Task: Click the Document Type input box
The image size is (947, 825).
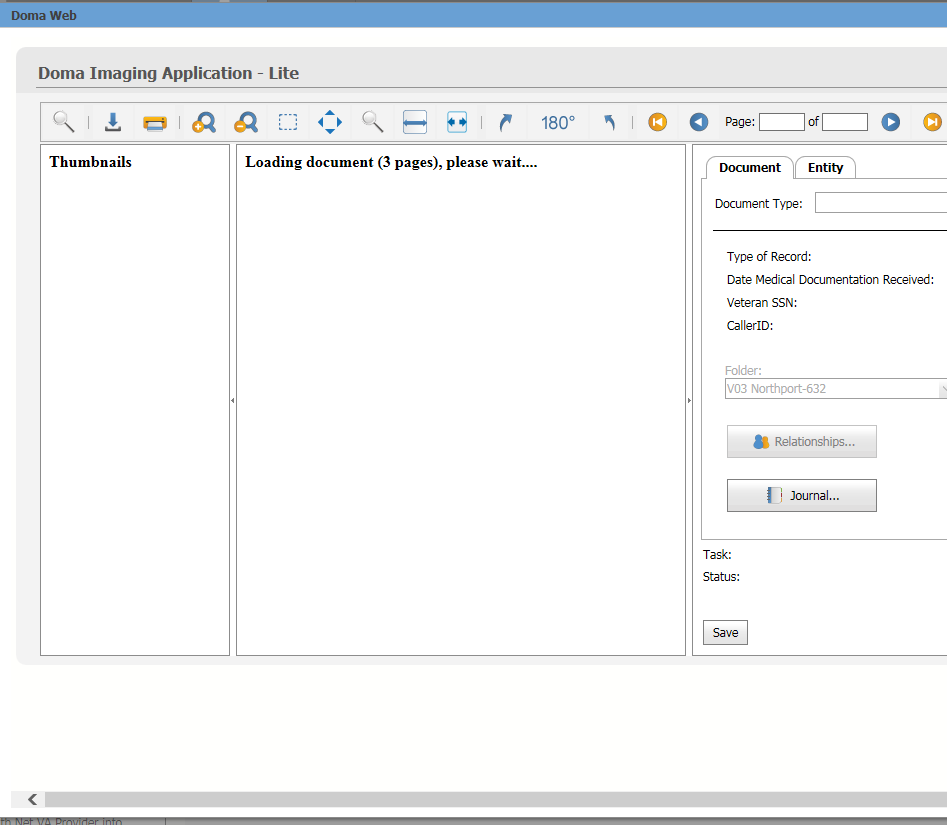Action: [881, 203]
